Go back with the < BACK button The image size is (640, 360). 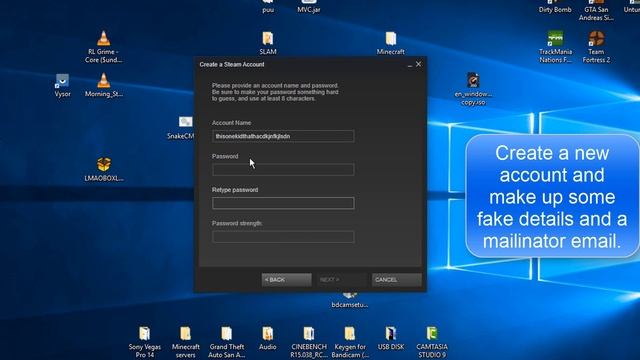[x=286, y=280]
